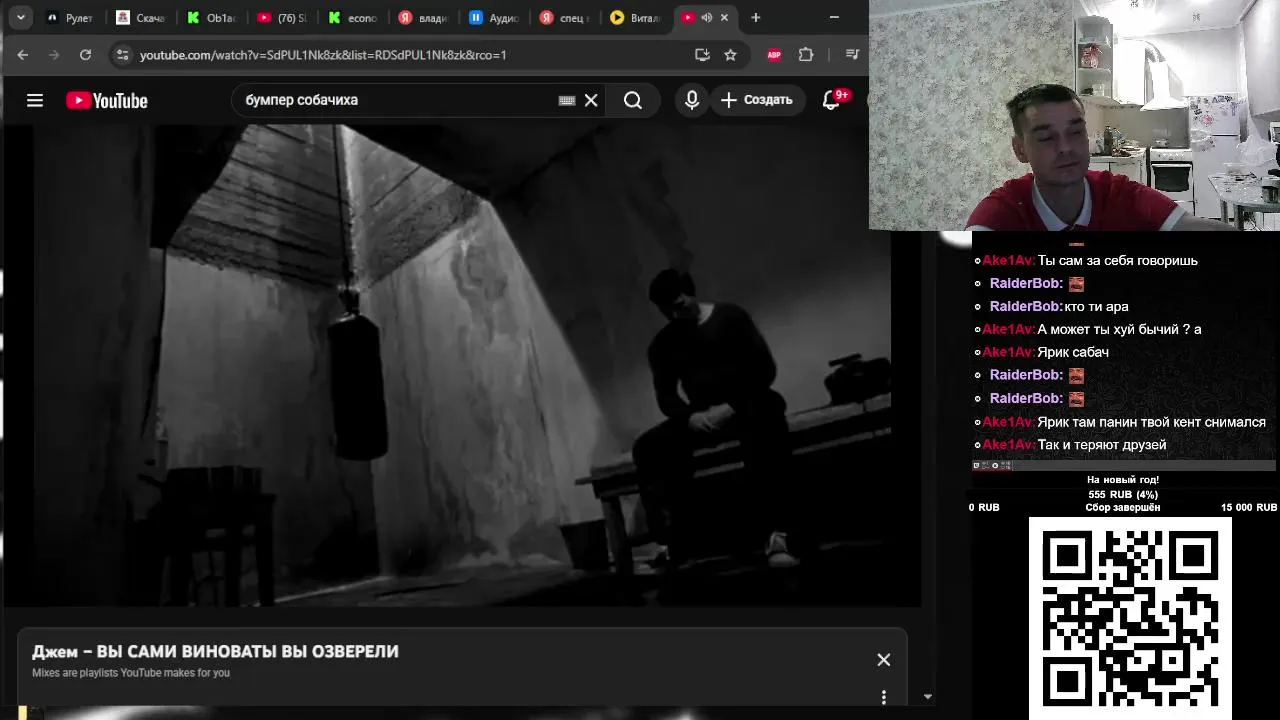
Task: Open the on-screen keyboard in search box
Action: click(x=567, y=100)
